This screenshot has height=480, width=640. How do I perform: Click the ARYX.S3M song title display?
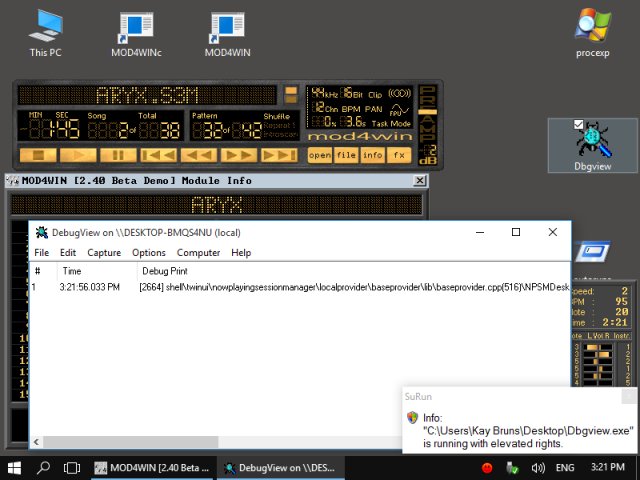(x=147, y=96)
